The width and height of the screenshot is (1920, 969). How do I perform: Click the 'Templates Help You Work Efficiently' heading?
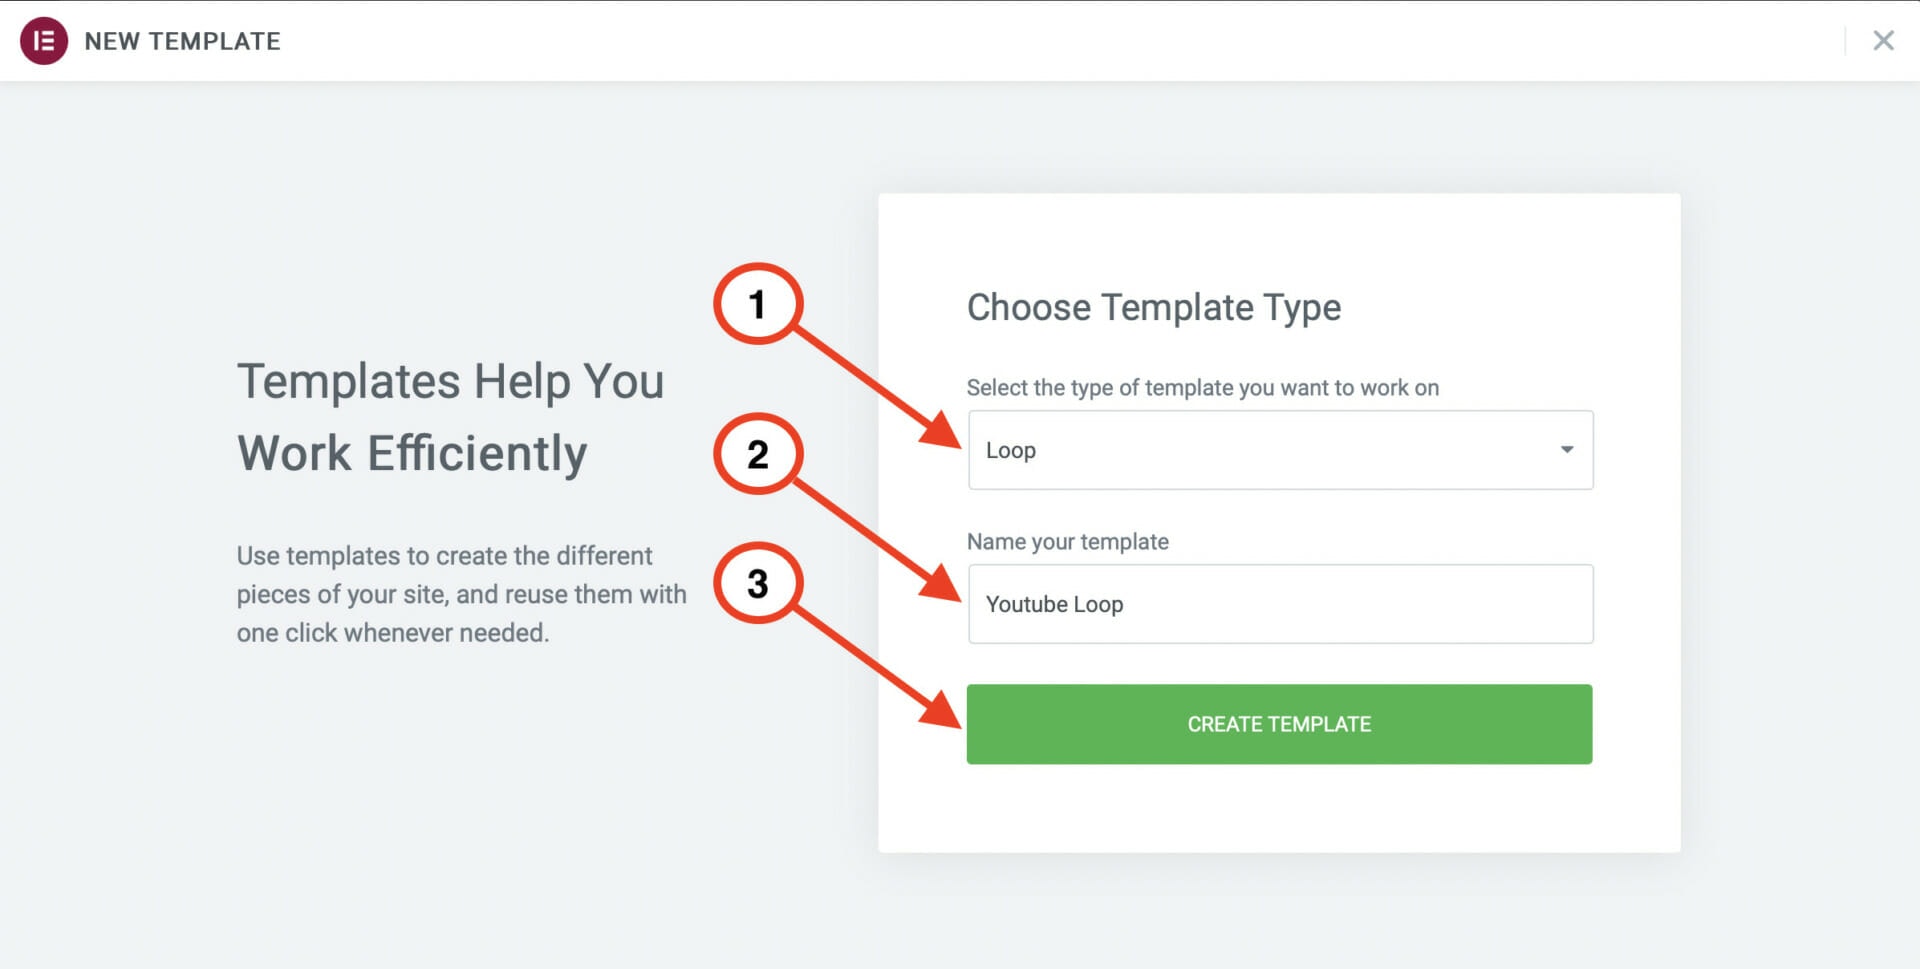(x=450, y=417)
